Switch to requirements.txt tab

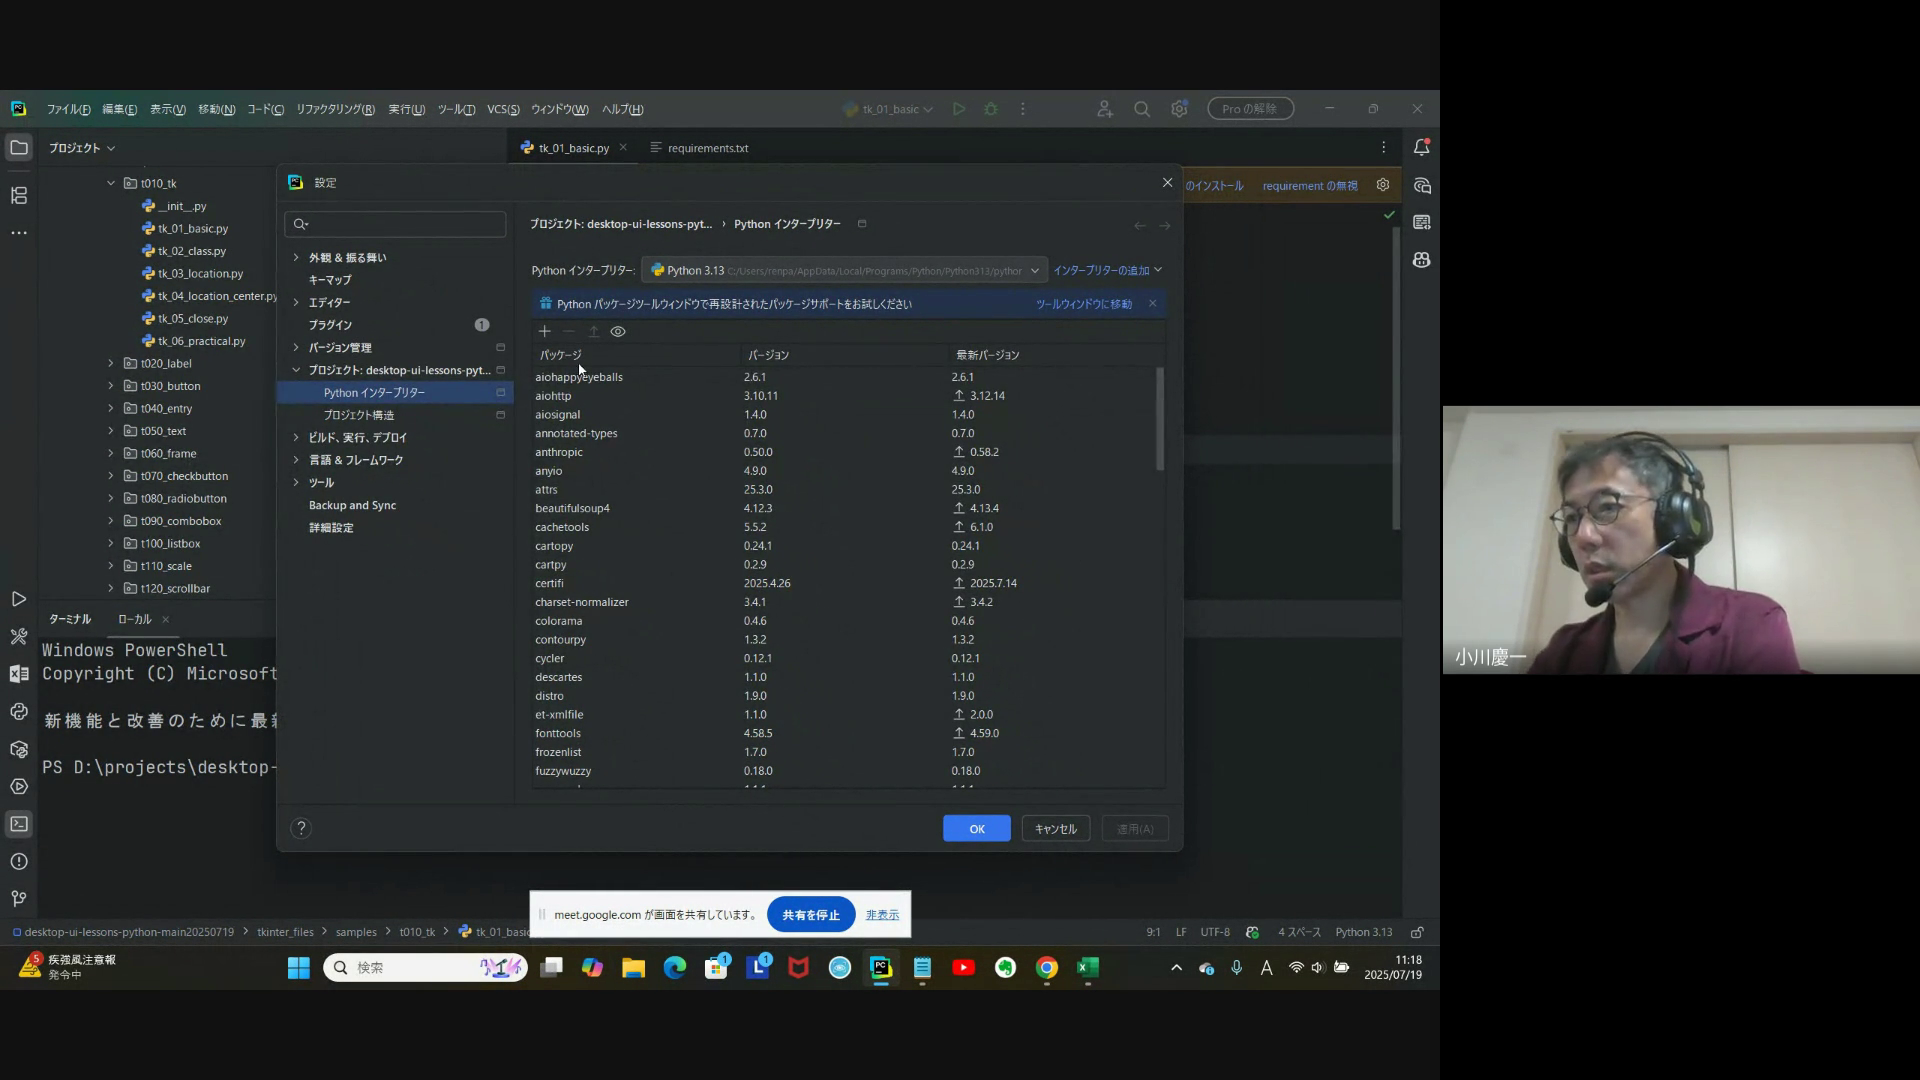coord(707,148)
